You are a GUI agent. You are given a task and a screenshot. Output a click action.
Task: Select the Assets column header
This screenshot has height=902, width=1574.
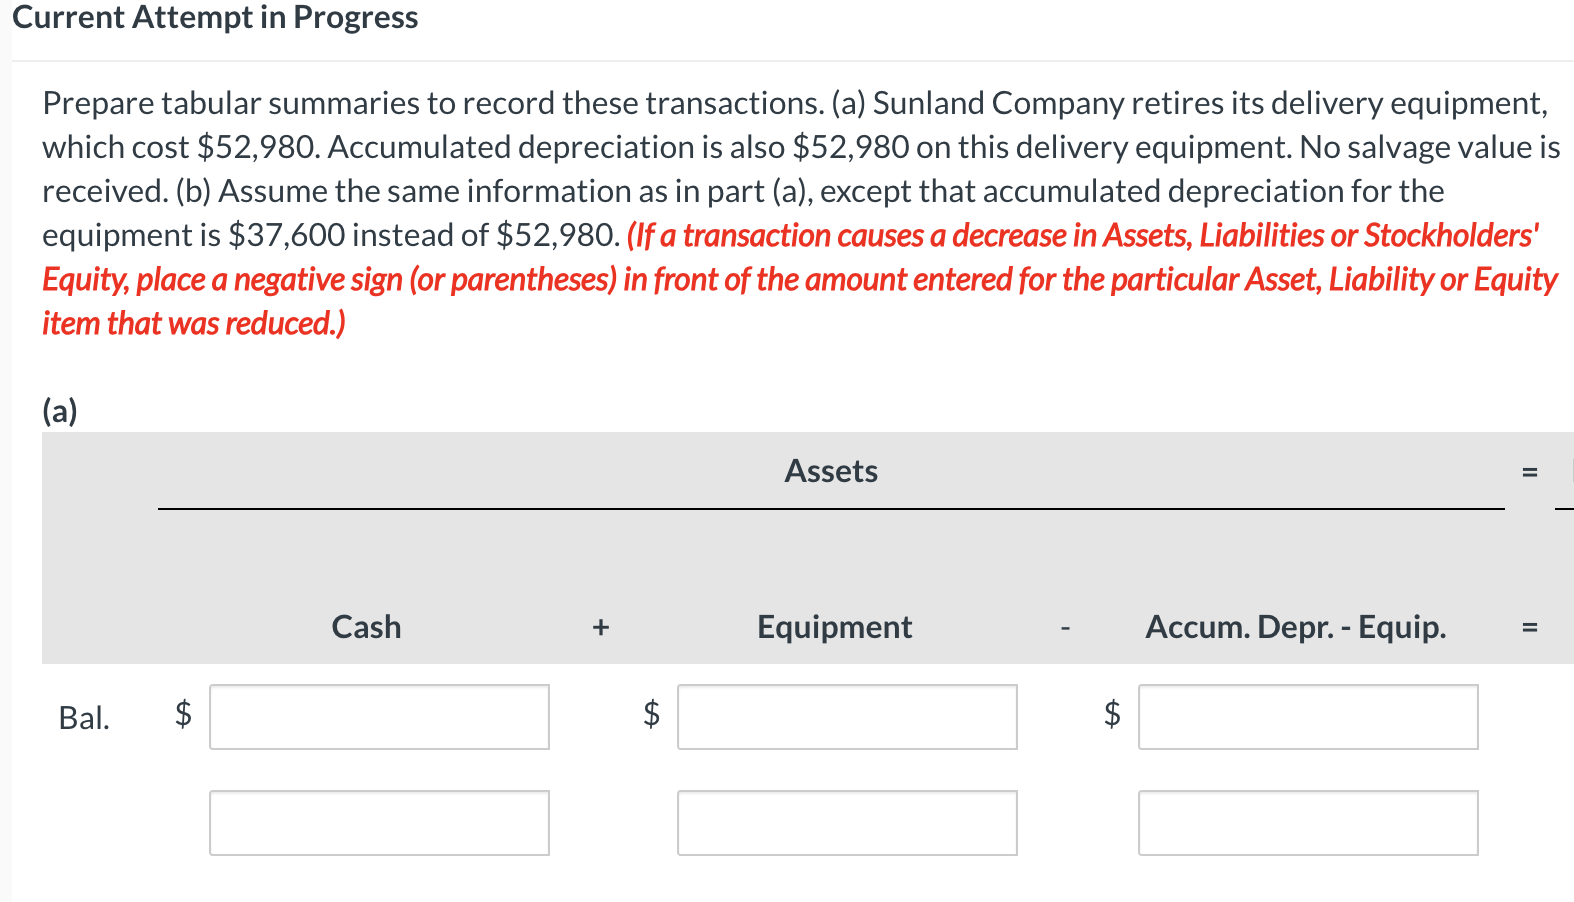831,471
